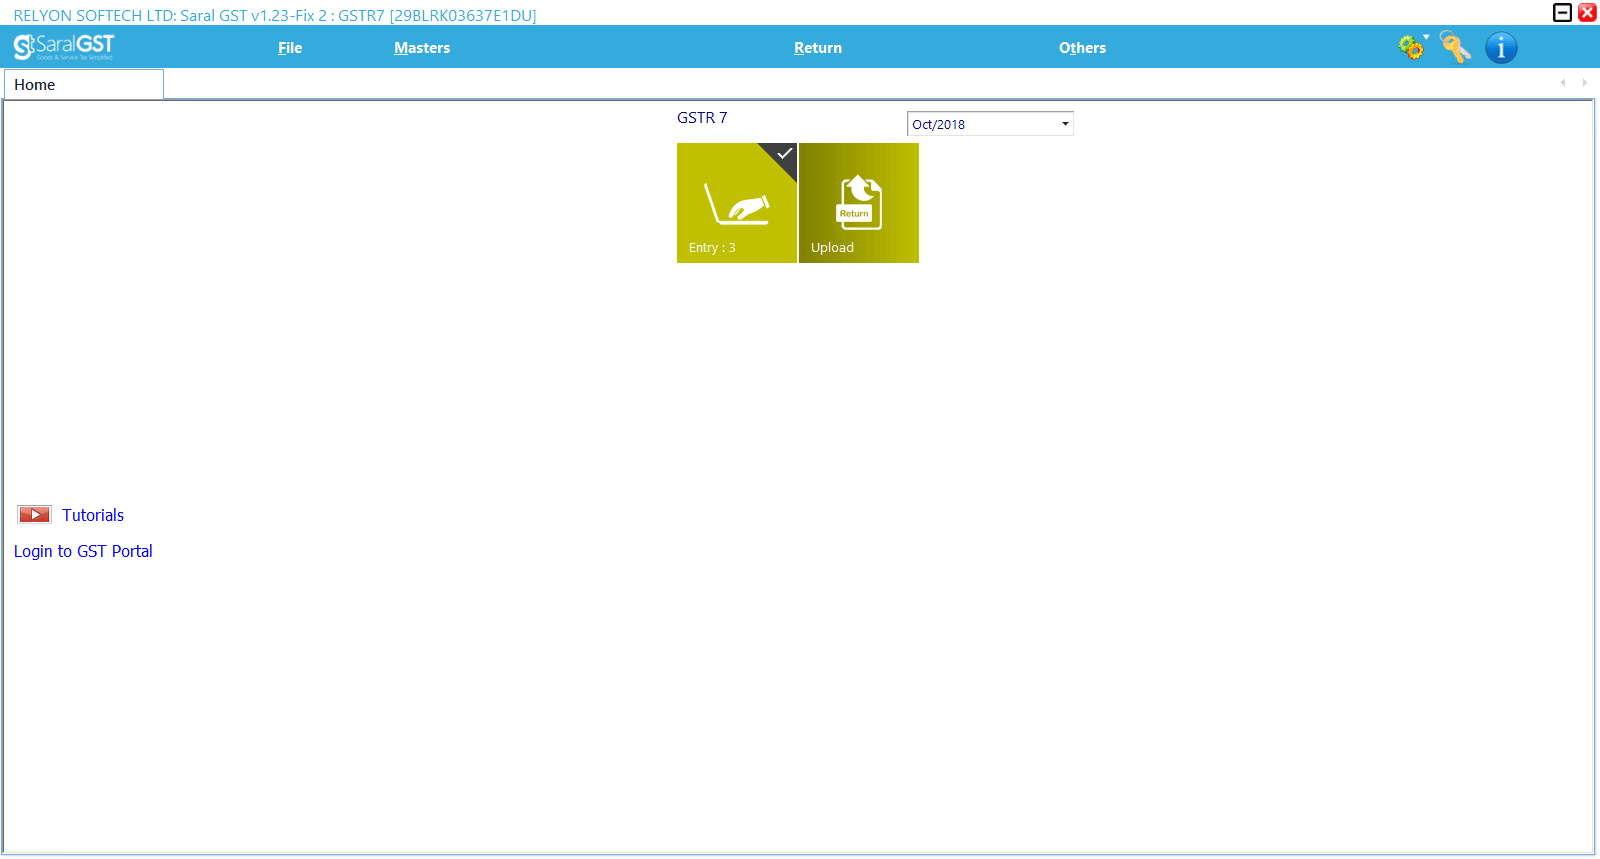Click the keys license icon

(x=1455, y=47)
